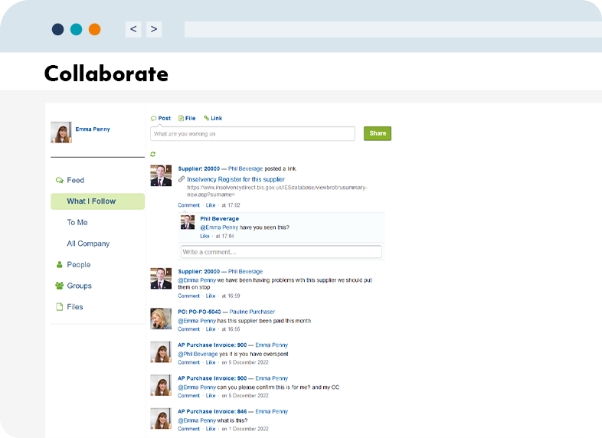602x438 pixels.
Task: Click Pauline Purchaser's avatar in the feed
Action: (x=160, y=318)
